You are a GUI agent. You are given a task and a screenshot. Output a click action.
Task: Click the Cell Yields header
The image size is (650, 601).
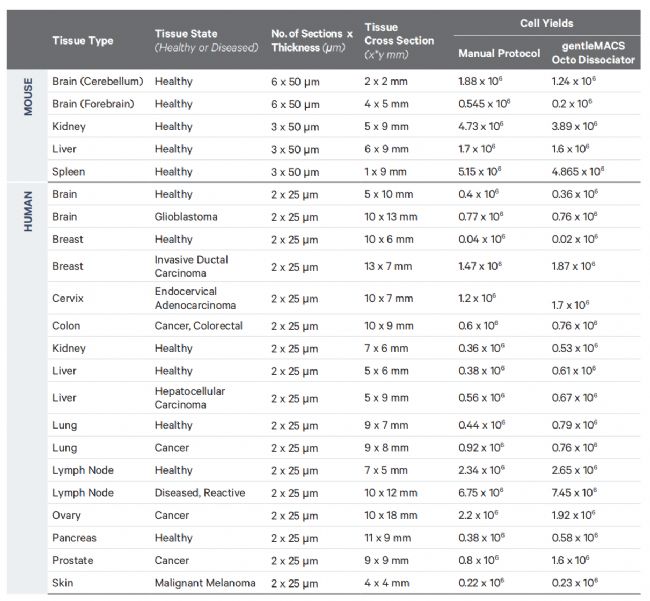point(547,22)
